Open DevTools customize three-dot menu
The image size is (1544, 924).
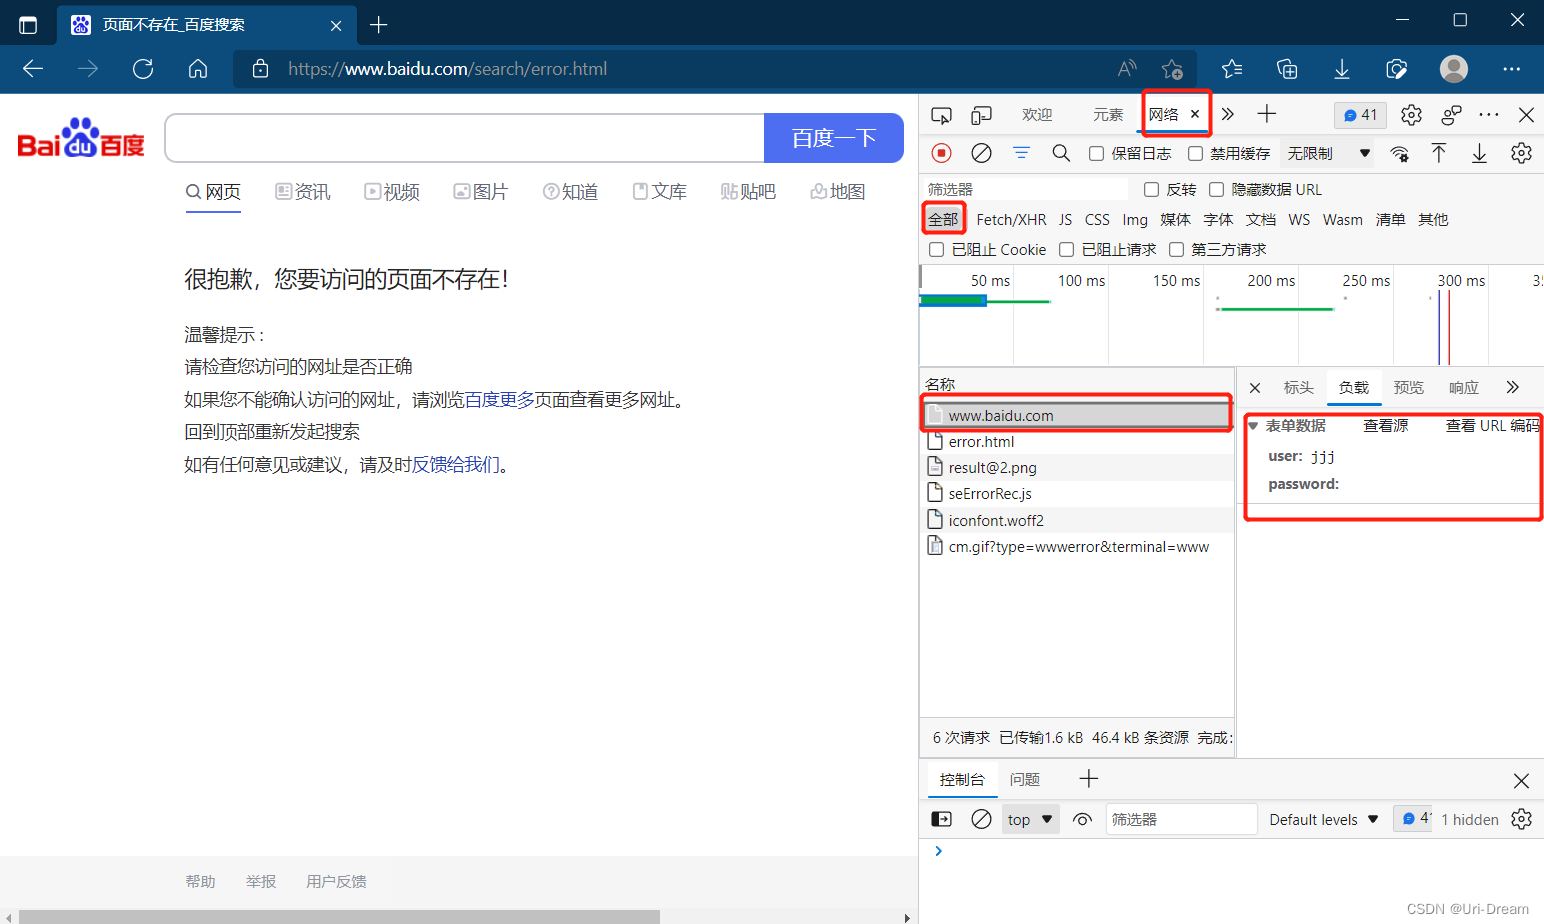1489,115
